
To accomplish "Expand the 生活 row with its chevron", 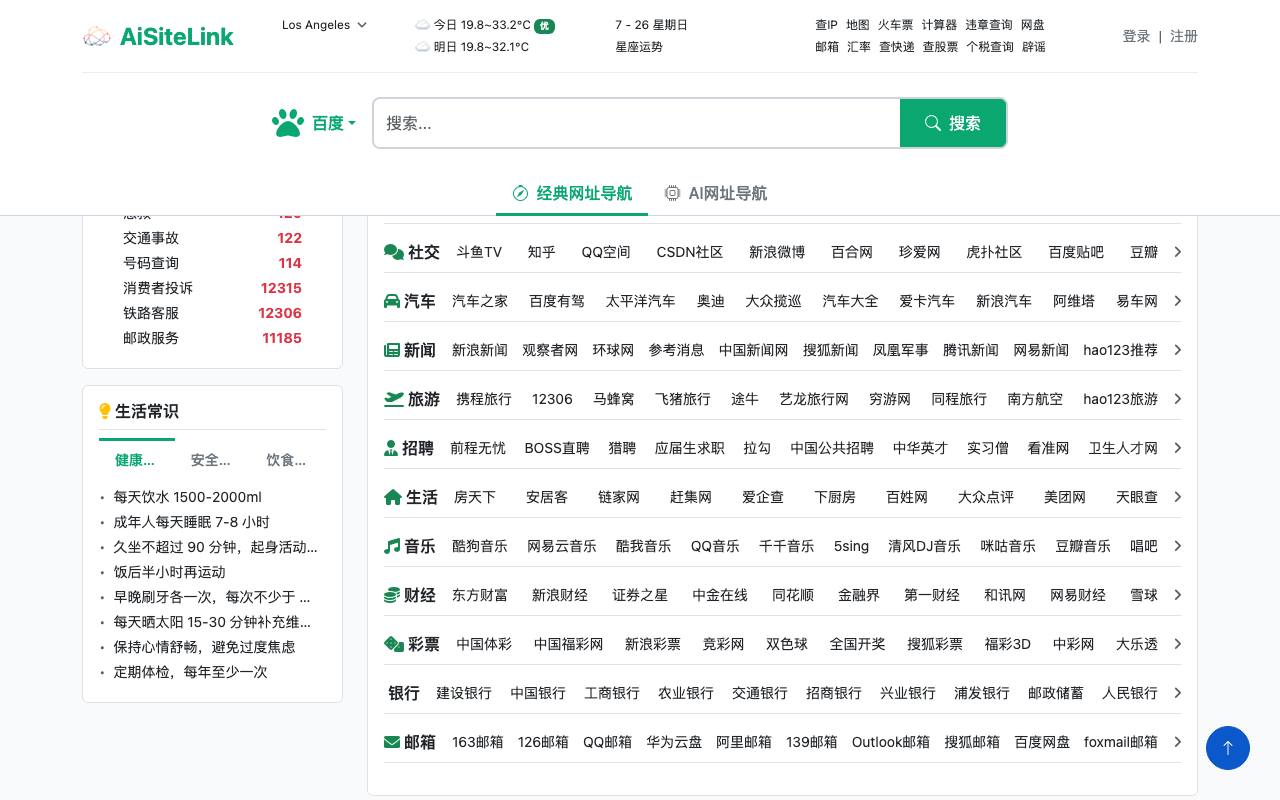I will click(x=1178, y=497).
